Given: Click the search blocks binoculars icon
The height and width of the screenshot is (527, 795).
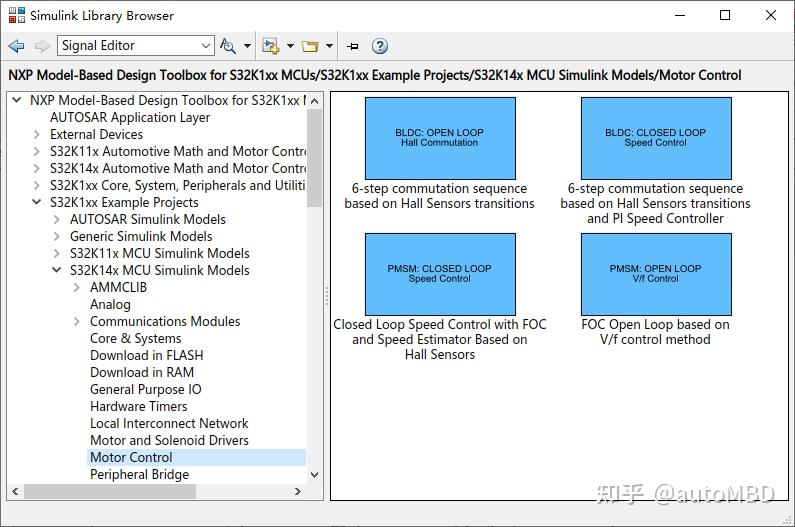Looking at the screenshot, I should point(228,46).
